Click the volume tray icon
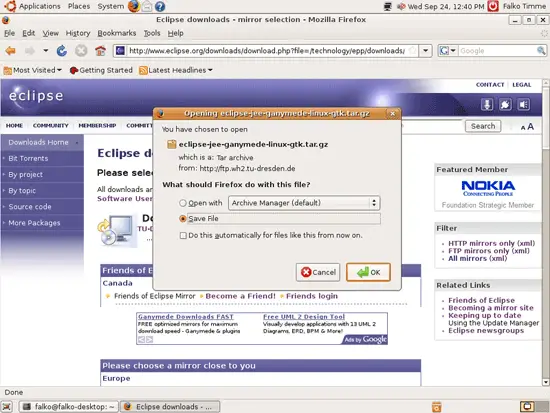The width and height of the screenshot is (550, 413). click(401, 6)
